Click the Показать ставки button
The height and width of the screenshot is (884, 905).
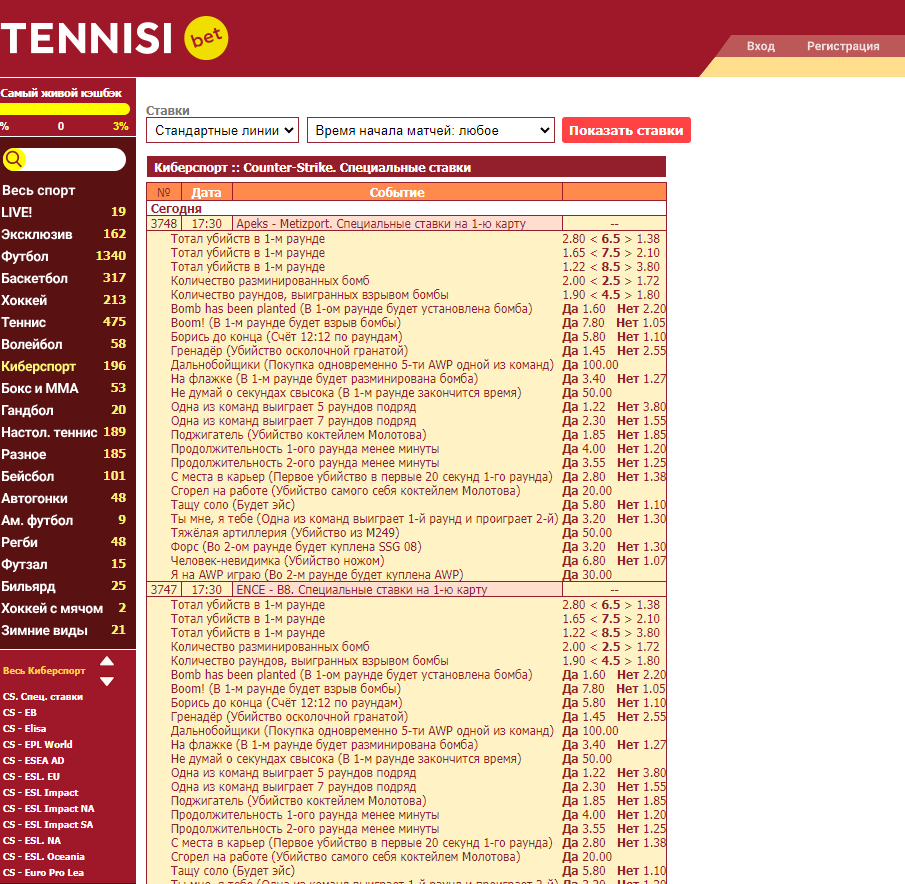[x=626, y=130]
